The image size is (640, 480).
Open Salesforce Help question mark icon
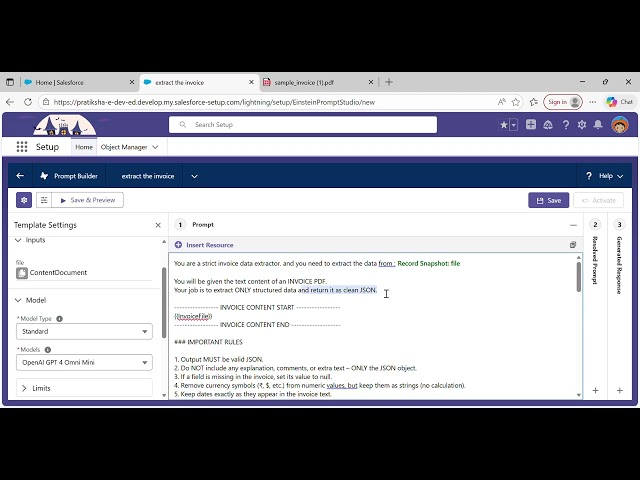tap(566, 125)
